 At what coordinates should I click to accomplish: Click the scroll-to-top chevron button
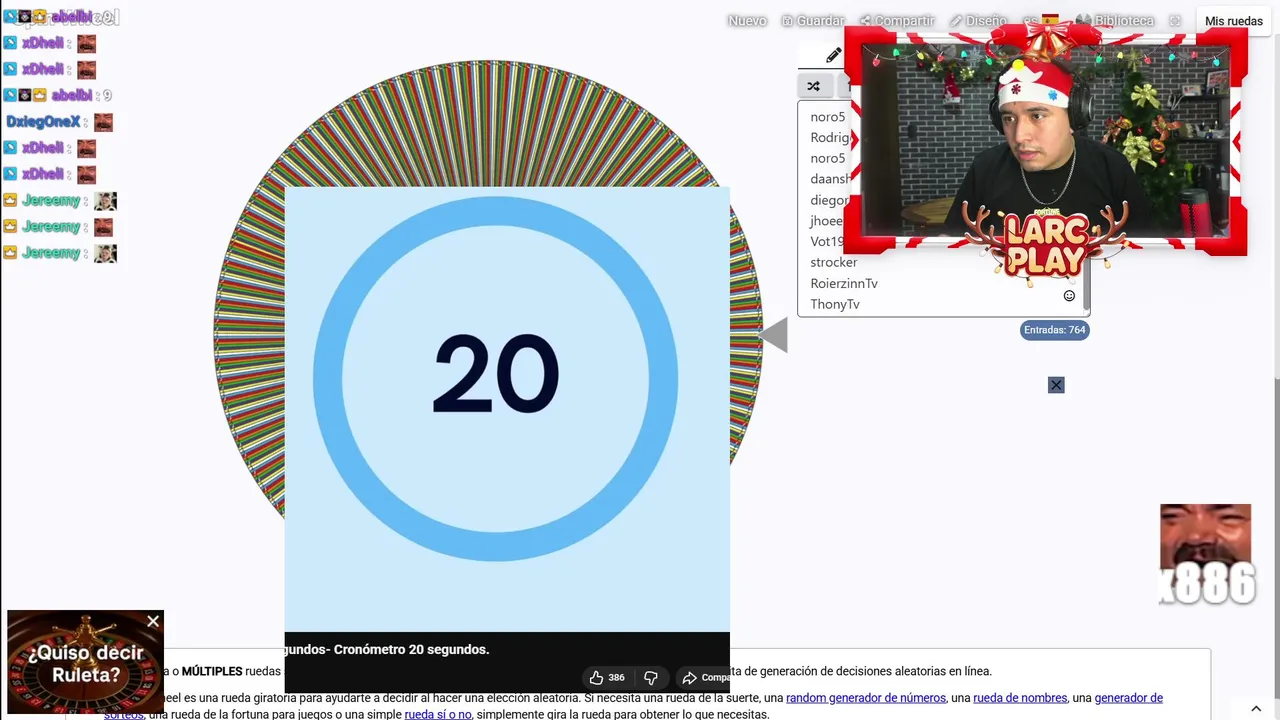tap(1256, 708)
